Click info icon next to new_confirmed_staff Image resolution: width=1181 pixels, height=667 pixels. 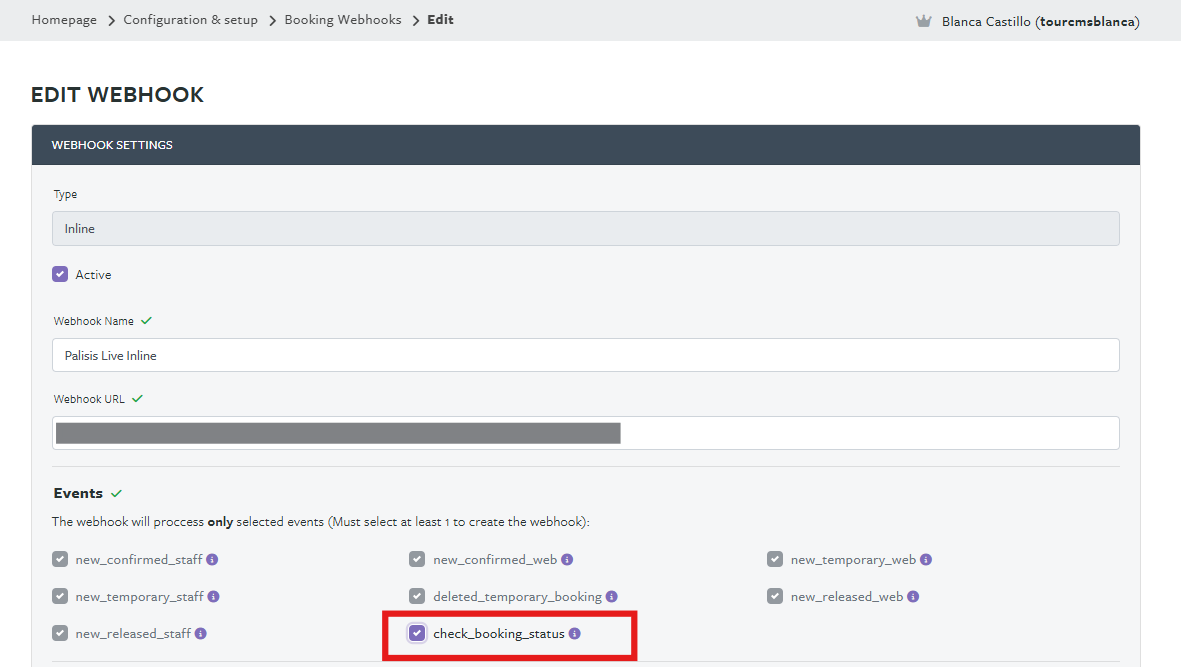pyautogui.click(x=213, y=560)
